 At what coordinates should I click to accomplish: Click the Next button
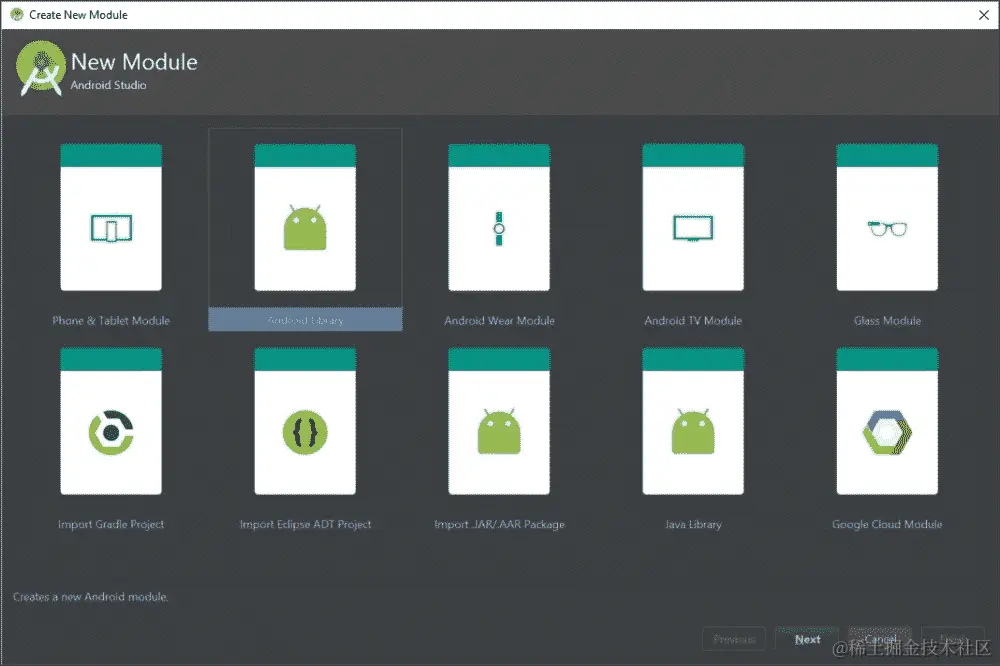[807, 639]
